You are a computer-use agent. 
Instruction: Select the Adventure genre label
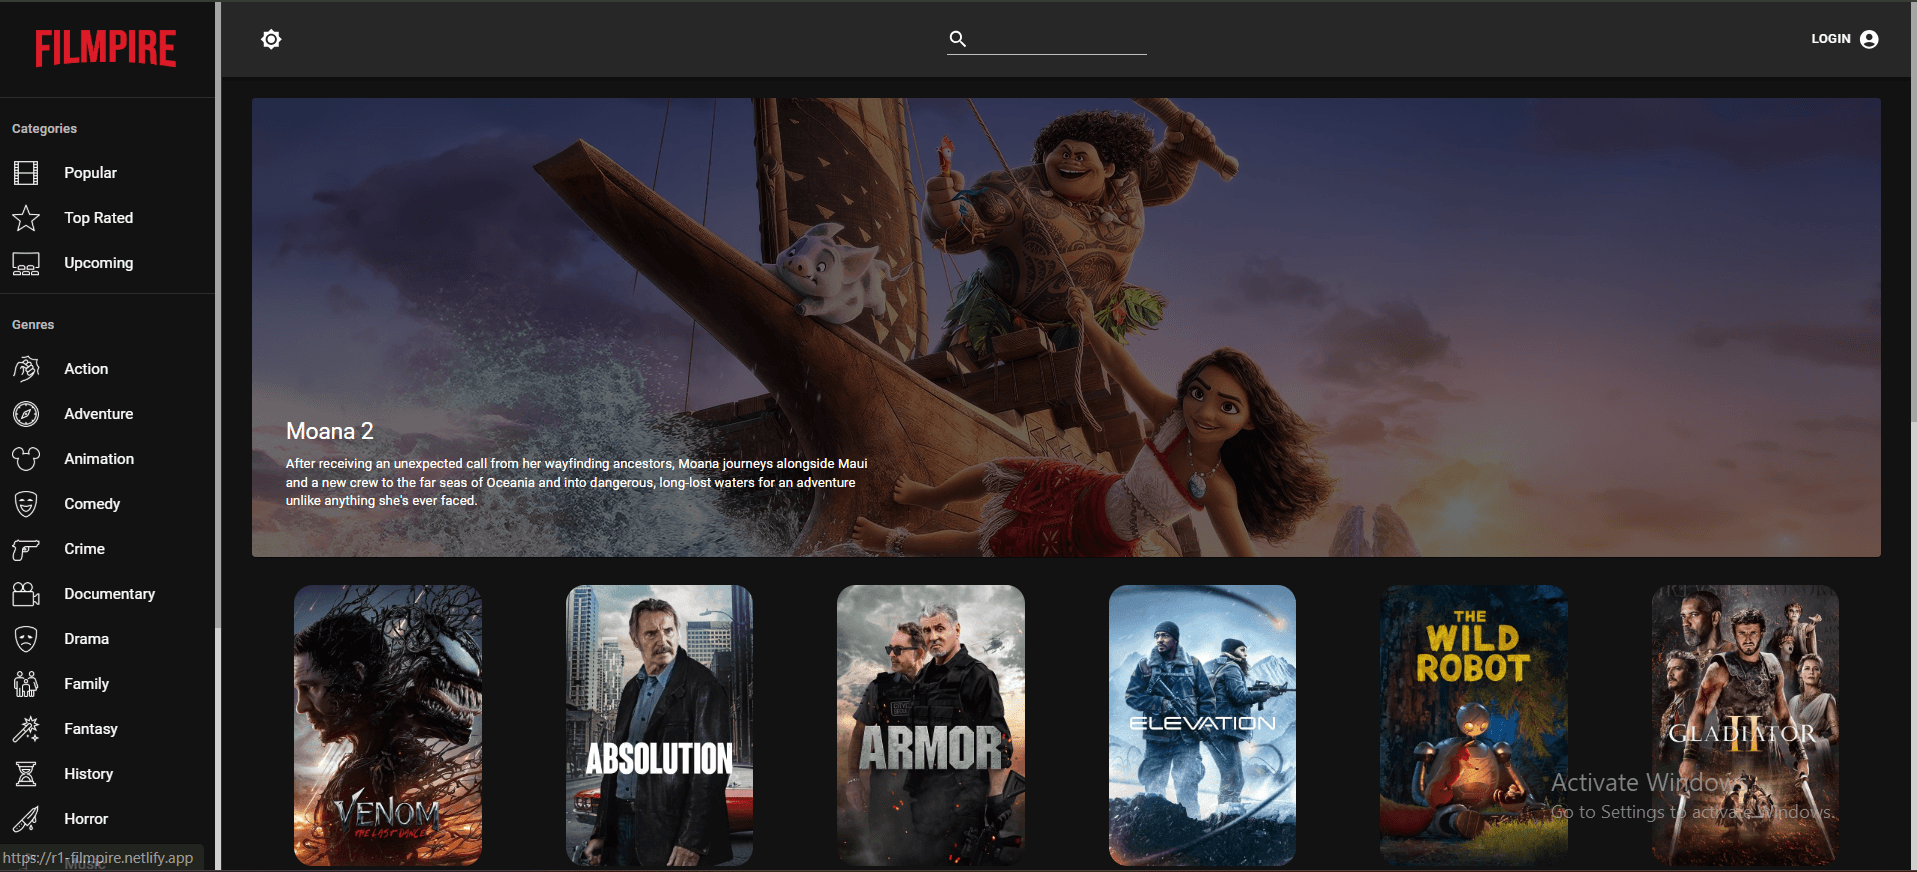pos(98,414)
